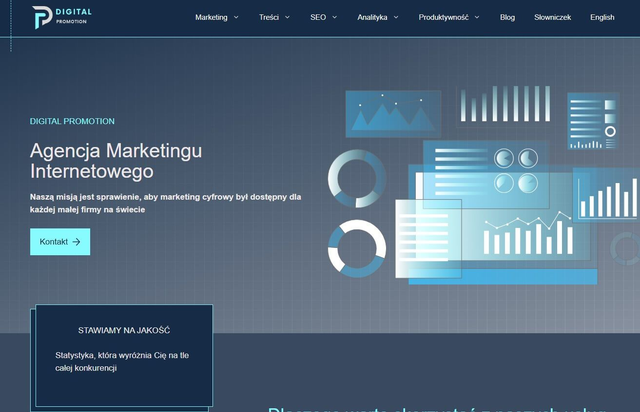Click the Agencja Marketingu Internetowego heading
This screenshot has height=412, width=640.
(x=117, y=161)
